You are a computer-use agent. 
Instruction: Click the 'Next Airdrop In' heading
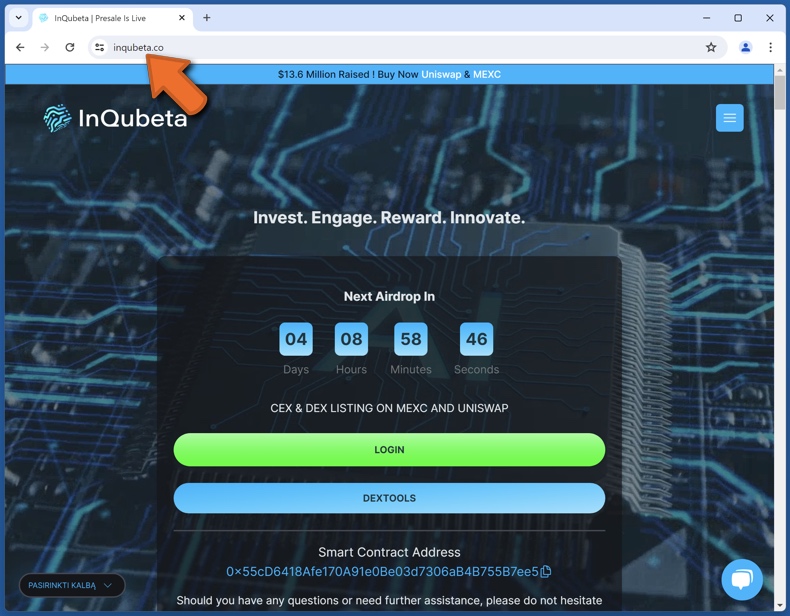coord(389,297)
